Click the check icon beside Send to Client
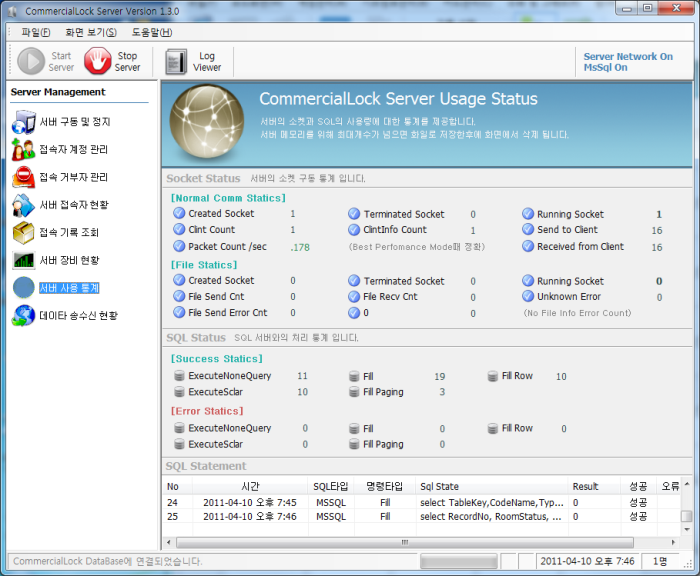 (528, 230)
